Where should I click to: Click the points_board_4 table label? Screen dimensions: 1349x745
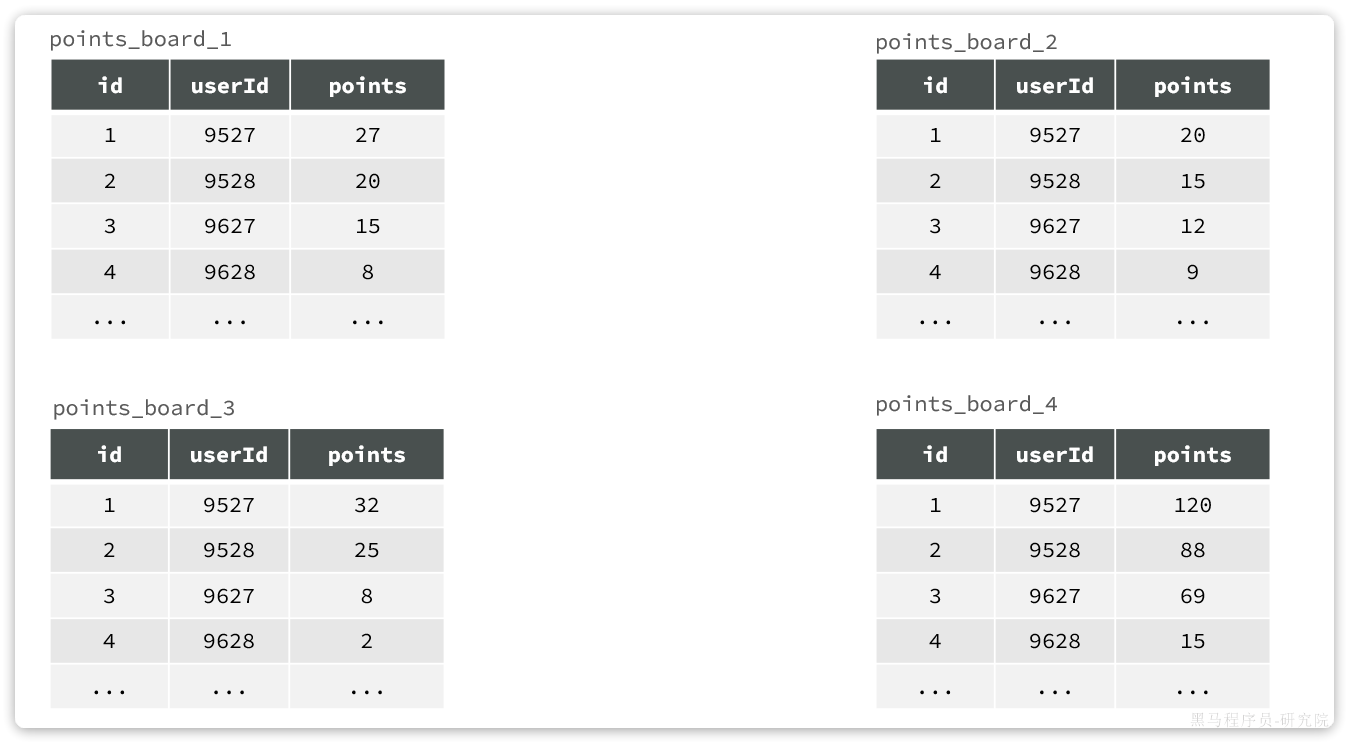coord(966,404)
